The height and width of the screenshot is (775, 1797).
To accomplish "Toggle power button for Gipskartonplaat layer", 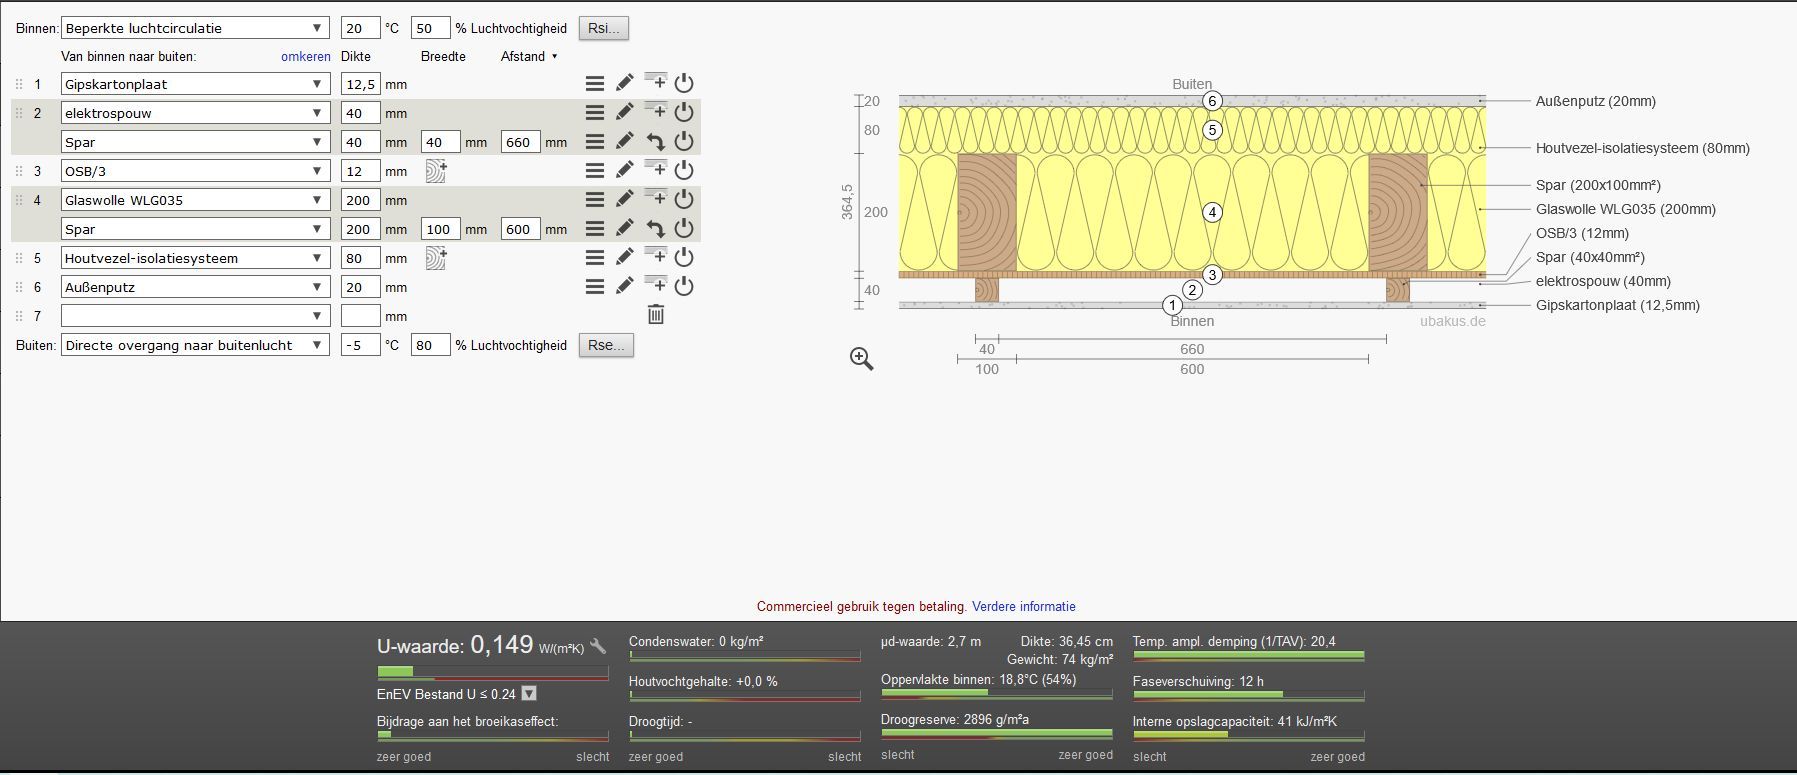I will [684, 84].
